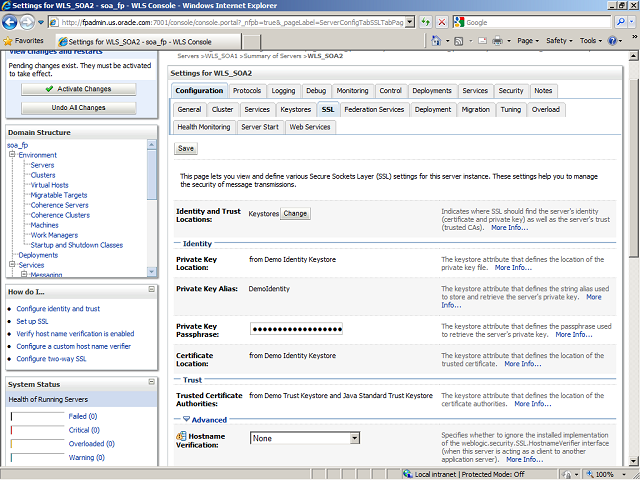Viewport: 640px width, 480px height.
Task: Click the Hostname Verification restart-required icon
Action: click(x=181, y=438)
